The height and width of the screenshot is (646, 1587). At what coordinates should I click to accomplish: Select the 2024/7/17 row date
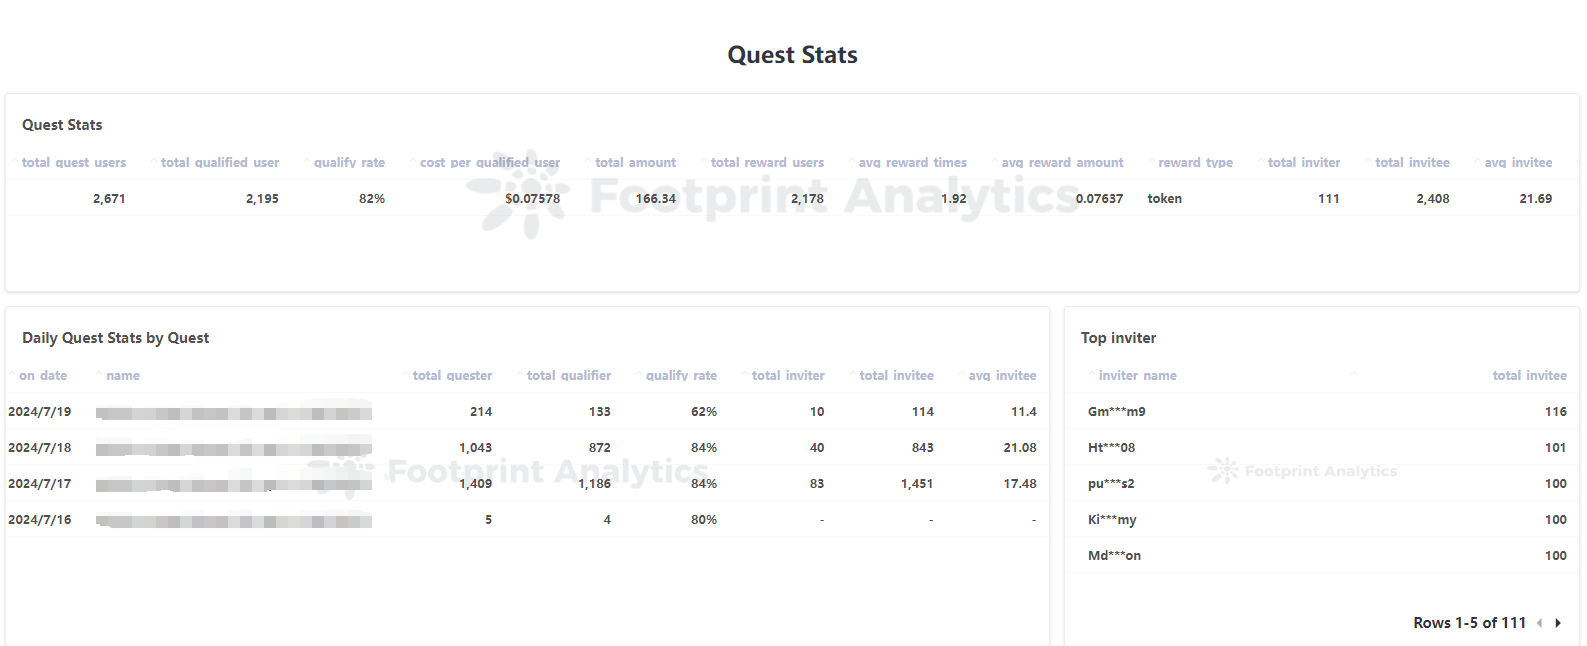(40, 483)
